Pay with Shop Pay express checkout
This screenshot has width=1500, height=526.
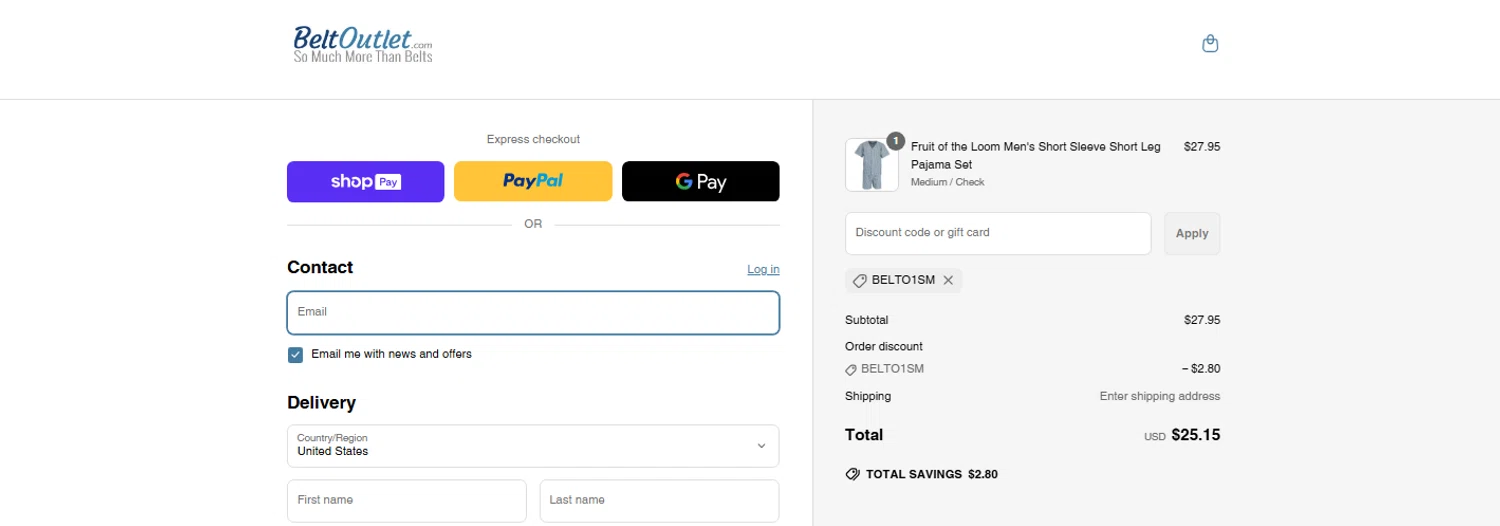click(x=365, y=182)
